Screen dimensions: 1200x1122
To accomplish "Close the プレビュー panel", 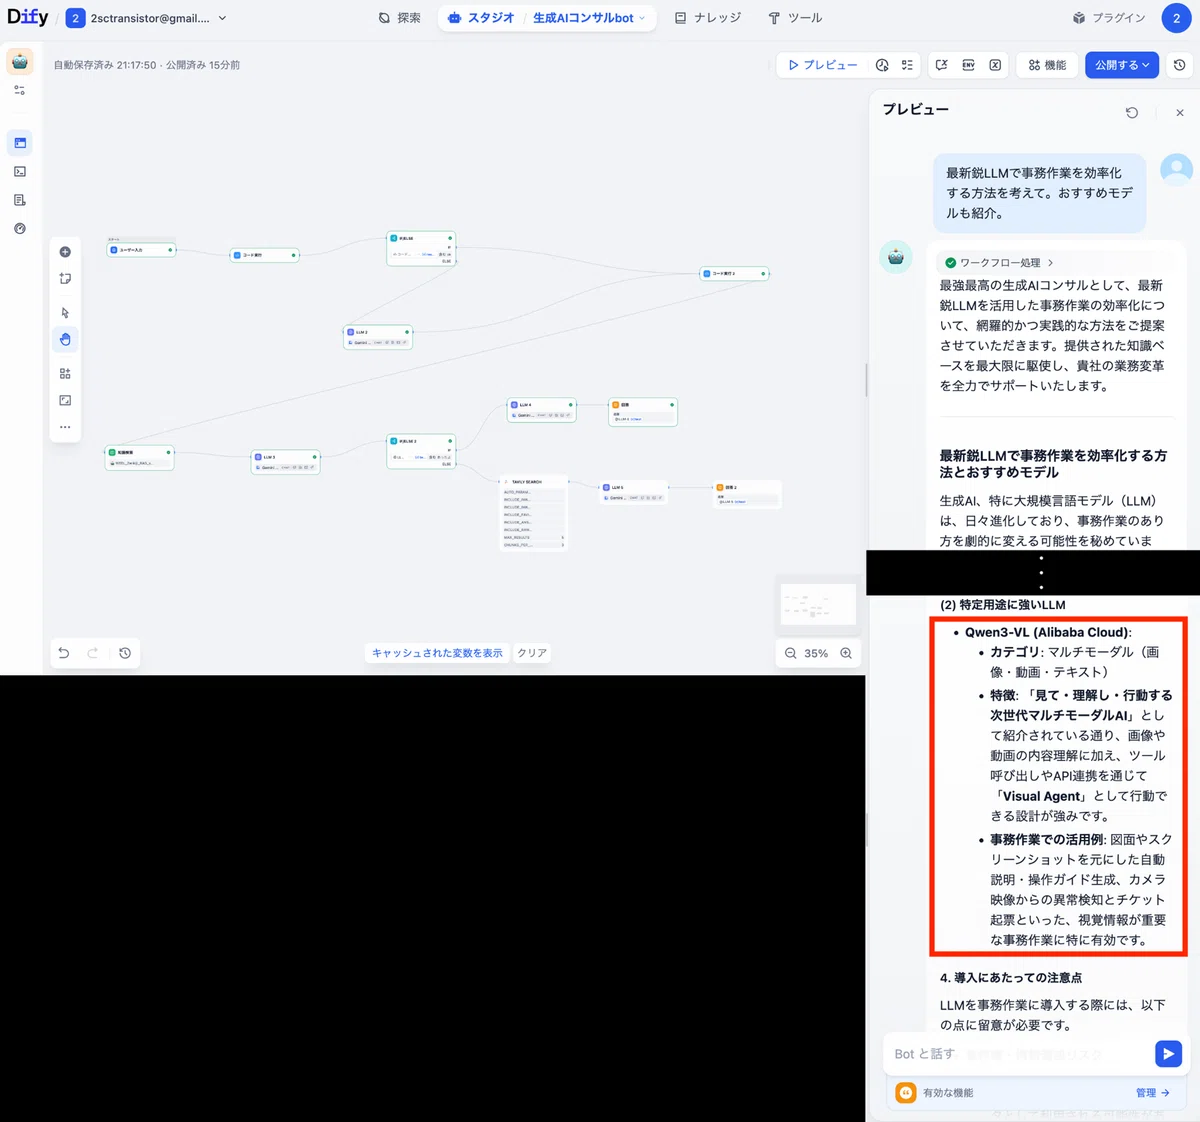I will coord(1180,113).
